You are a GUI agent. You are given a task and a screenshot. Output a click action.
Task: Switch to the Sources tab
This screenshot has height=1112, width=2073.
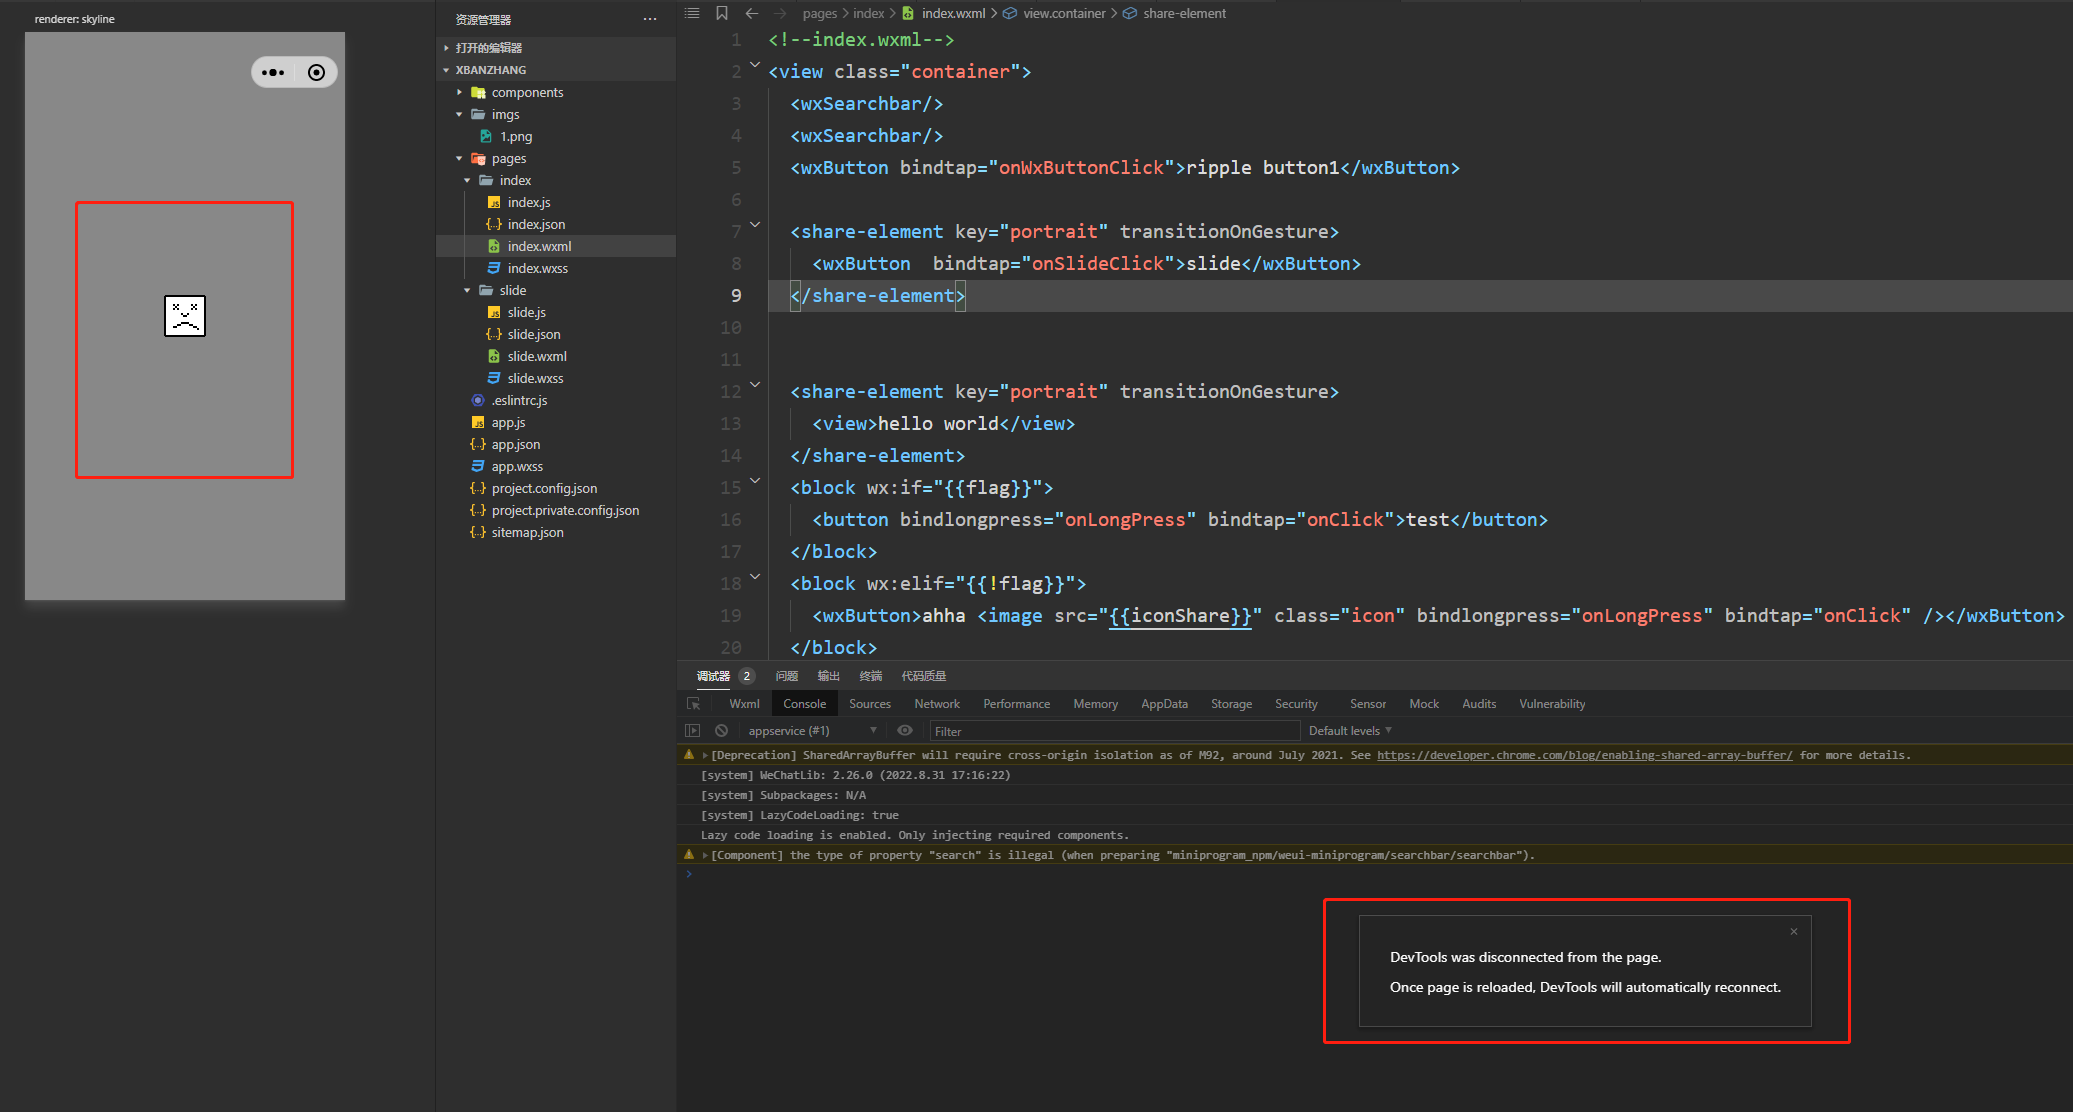click(x=869, y=704)
